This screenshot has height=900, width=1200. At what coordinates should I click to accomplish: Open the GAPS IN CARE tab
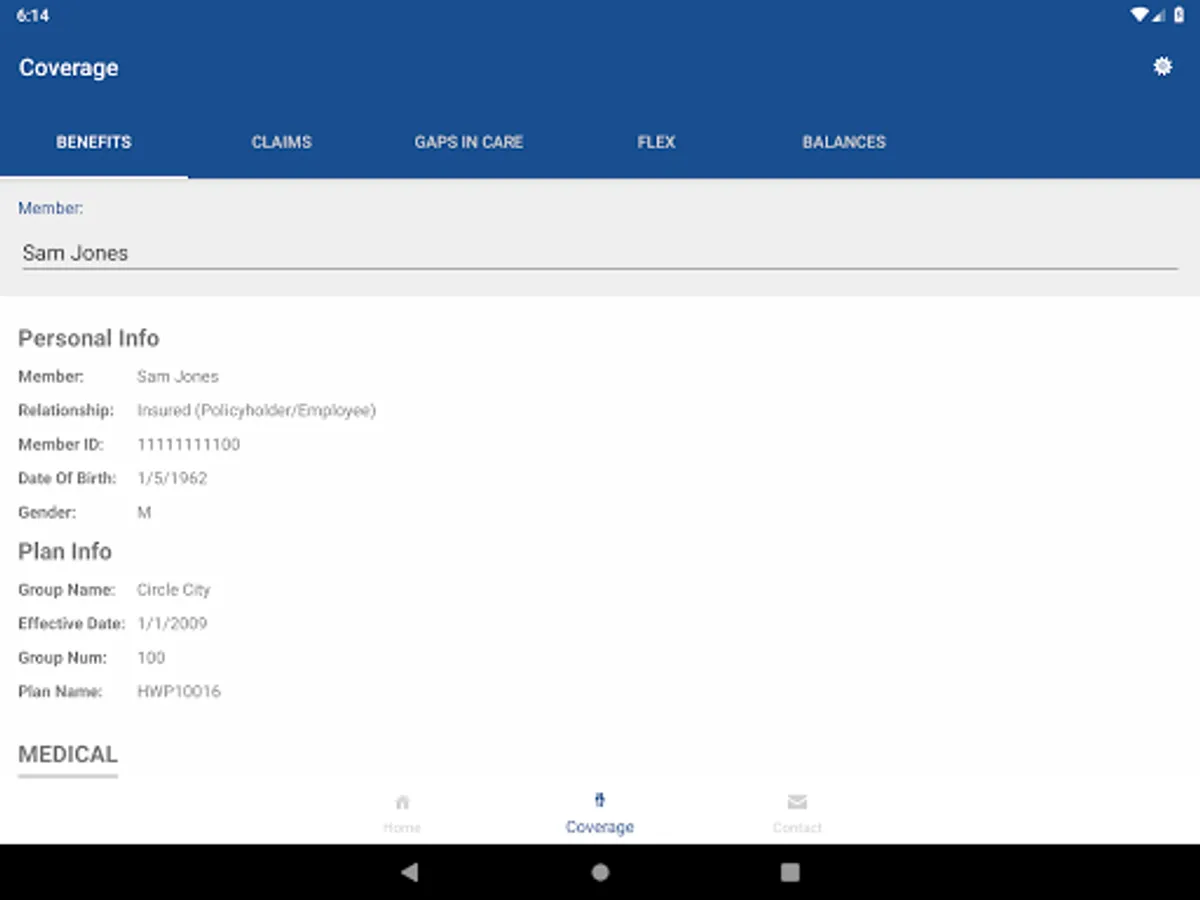pyautogui.click(x=468, y=142)
